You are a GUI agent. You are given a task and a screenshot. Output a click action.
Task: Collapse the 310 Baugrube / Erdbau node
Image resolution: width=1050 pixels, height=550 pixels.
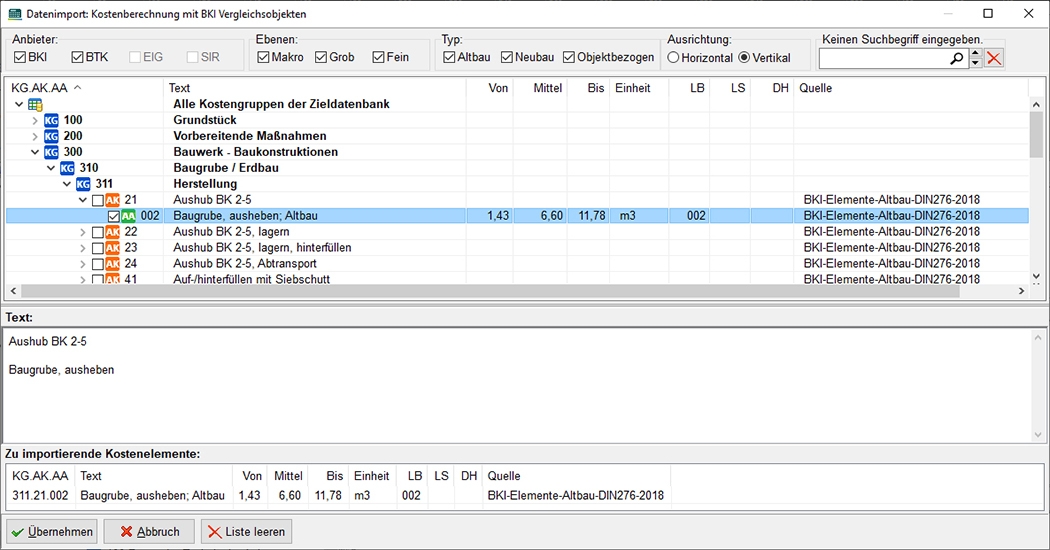51,168
